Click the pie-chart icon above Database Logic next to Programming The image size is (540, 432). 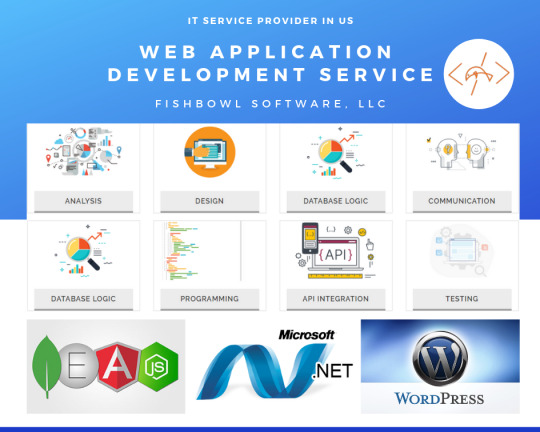(83, 250)
